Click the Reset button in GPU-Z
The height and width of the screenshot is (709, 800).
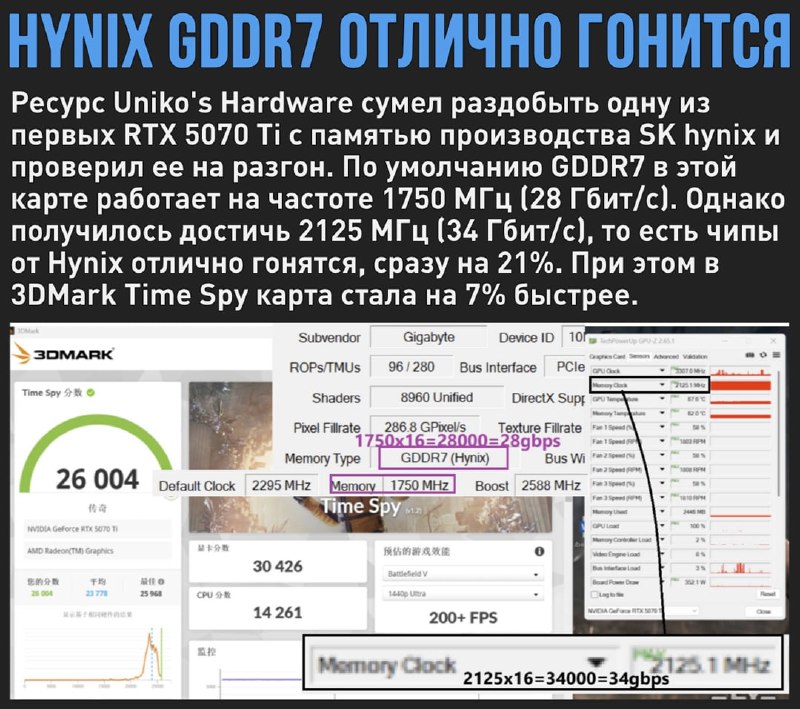767,594
